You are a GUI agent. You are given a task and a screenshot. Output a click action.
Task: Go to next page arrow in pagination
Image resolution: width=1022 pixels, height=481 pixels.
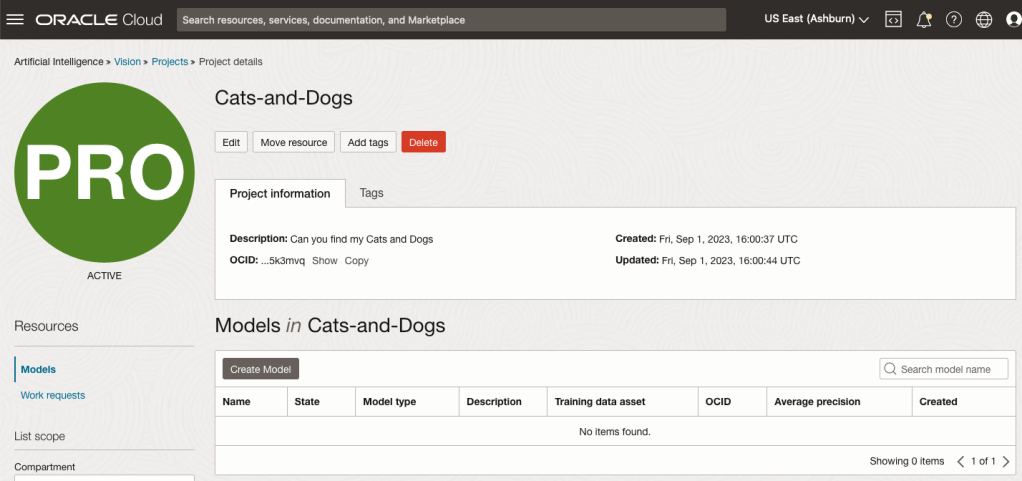pyautogui.click(x=1004, y=461)
